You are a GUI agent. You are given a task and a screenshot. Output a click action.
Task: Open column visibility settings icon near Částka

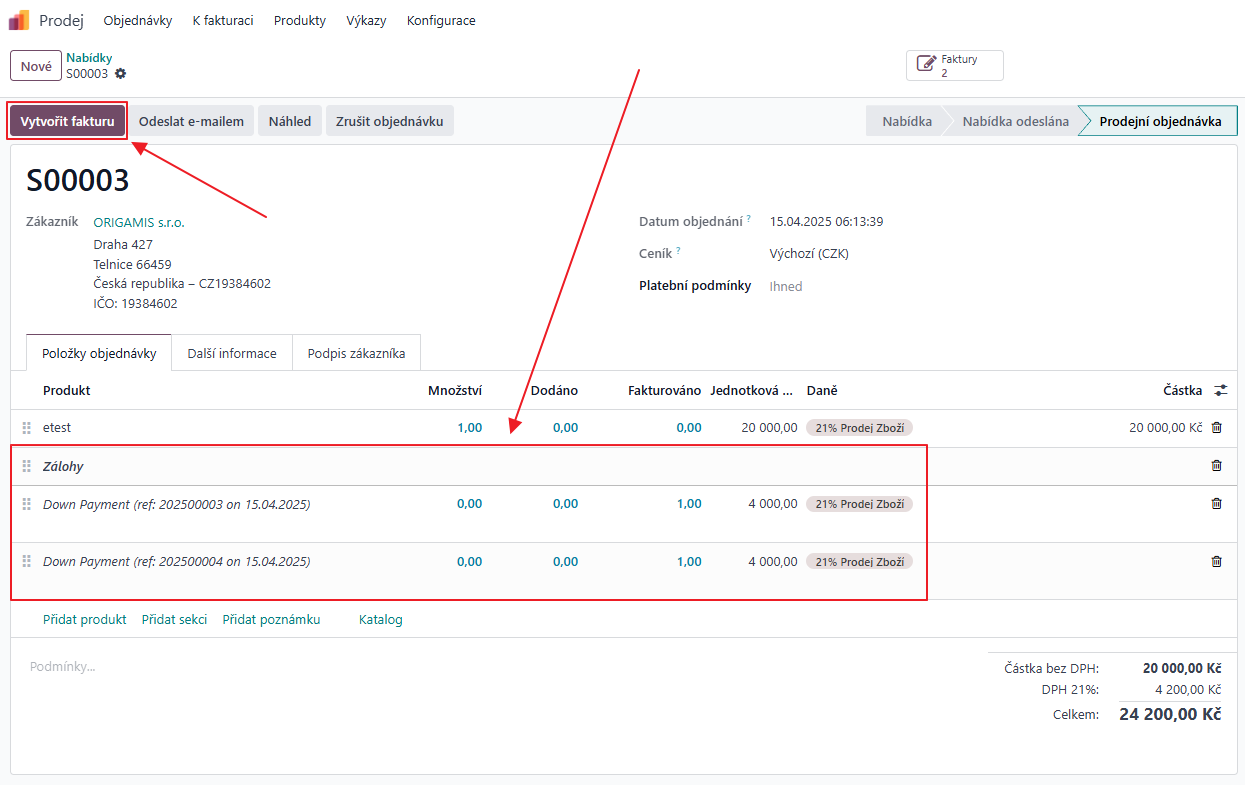[x=1220, y=390]
